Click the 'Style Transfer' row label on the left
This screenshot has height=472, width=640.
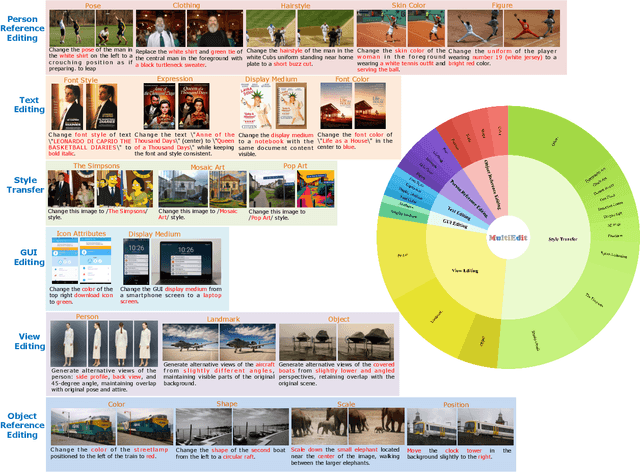pos(25,185)
